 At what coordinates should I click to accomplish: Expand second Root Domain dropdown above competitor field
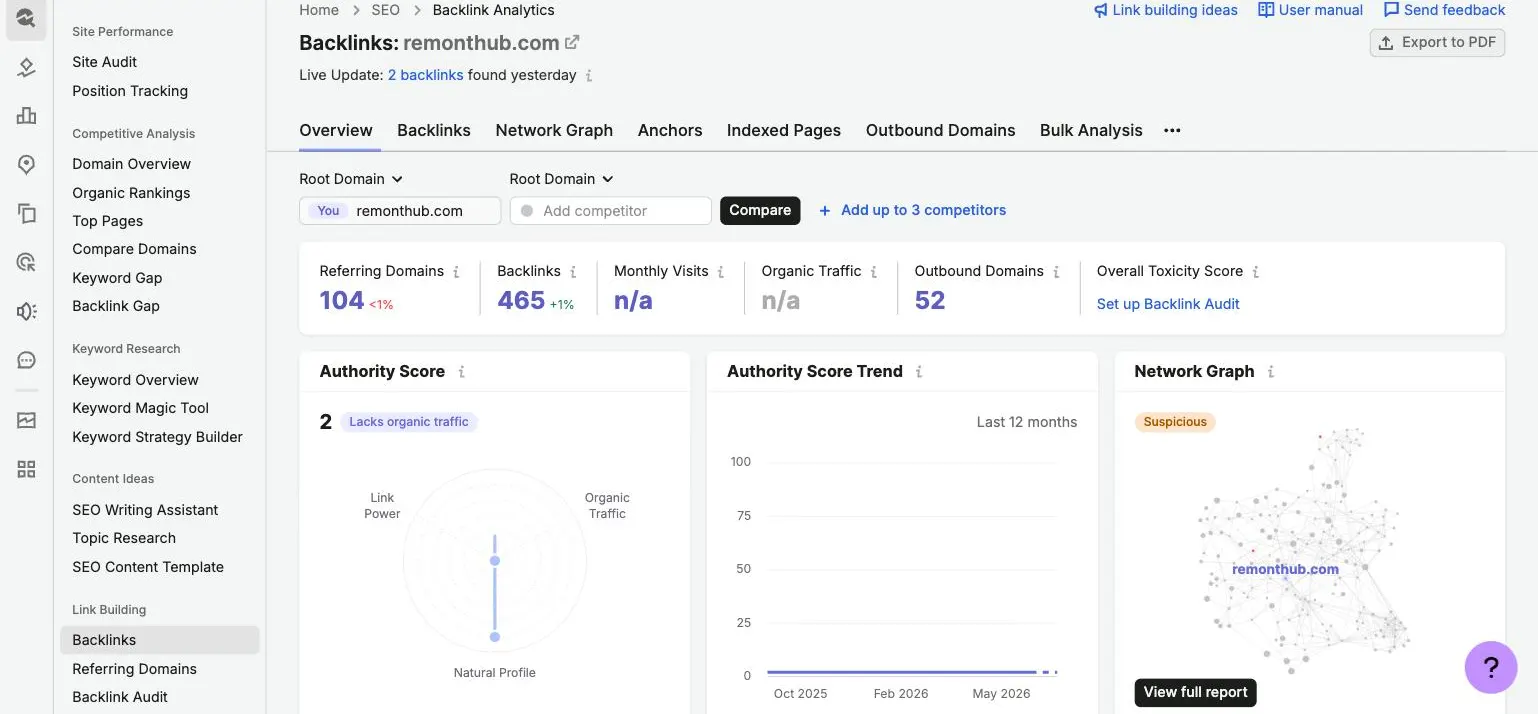pos(561,179)
